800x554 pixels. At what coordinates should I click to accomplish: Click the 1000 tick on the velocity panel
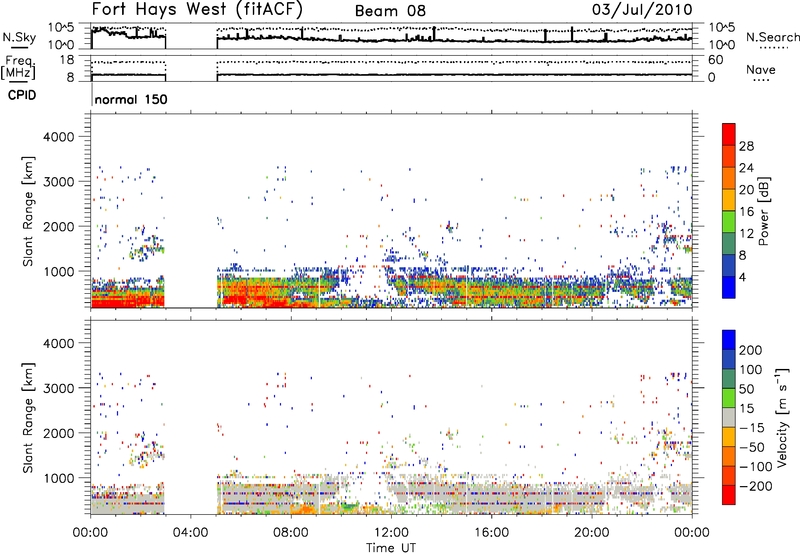pyautogui.click(x=59, y=478)
